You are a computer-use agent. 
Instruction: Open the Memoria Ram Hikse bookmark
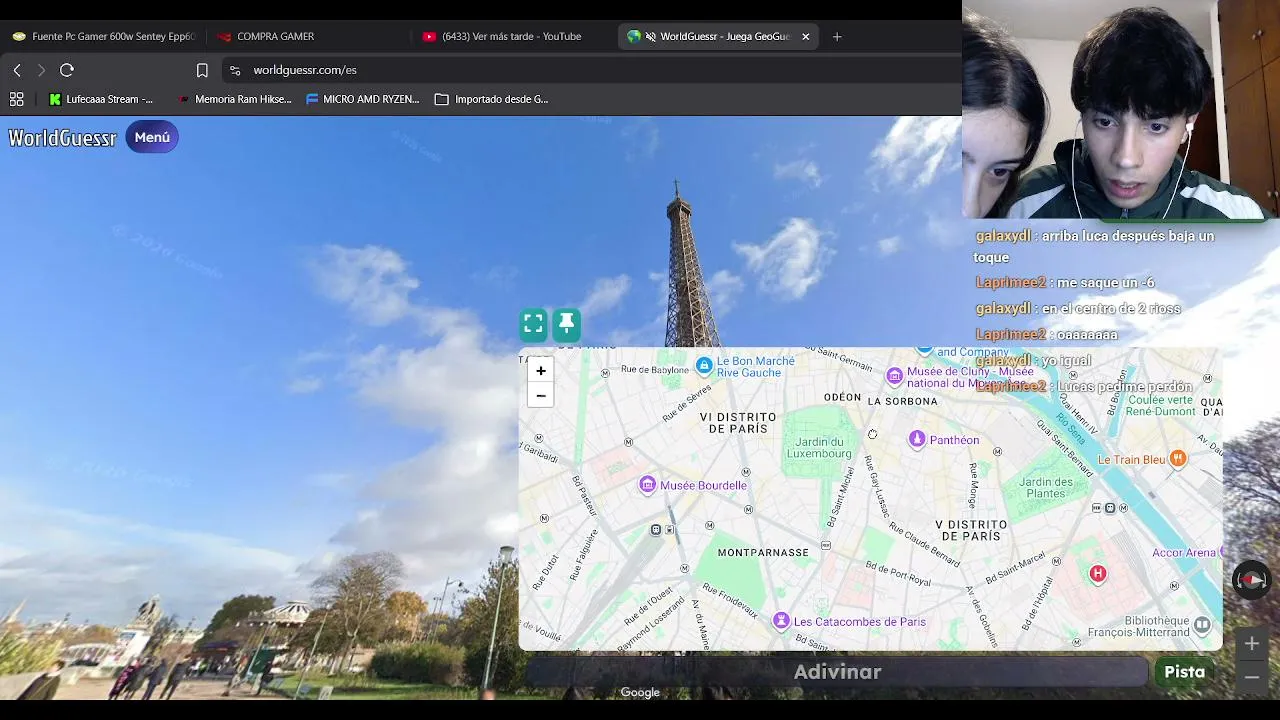(234, 99)
